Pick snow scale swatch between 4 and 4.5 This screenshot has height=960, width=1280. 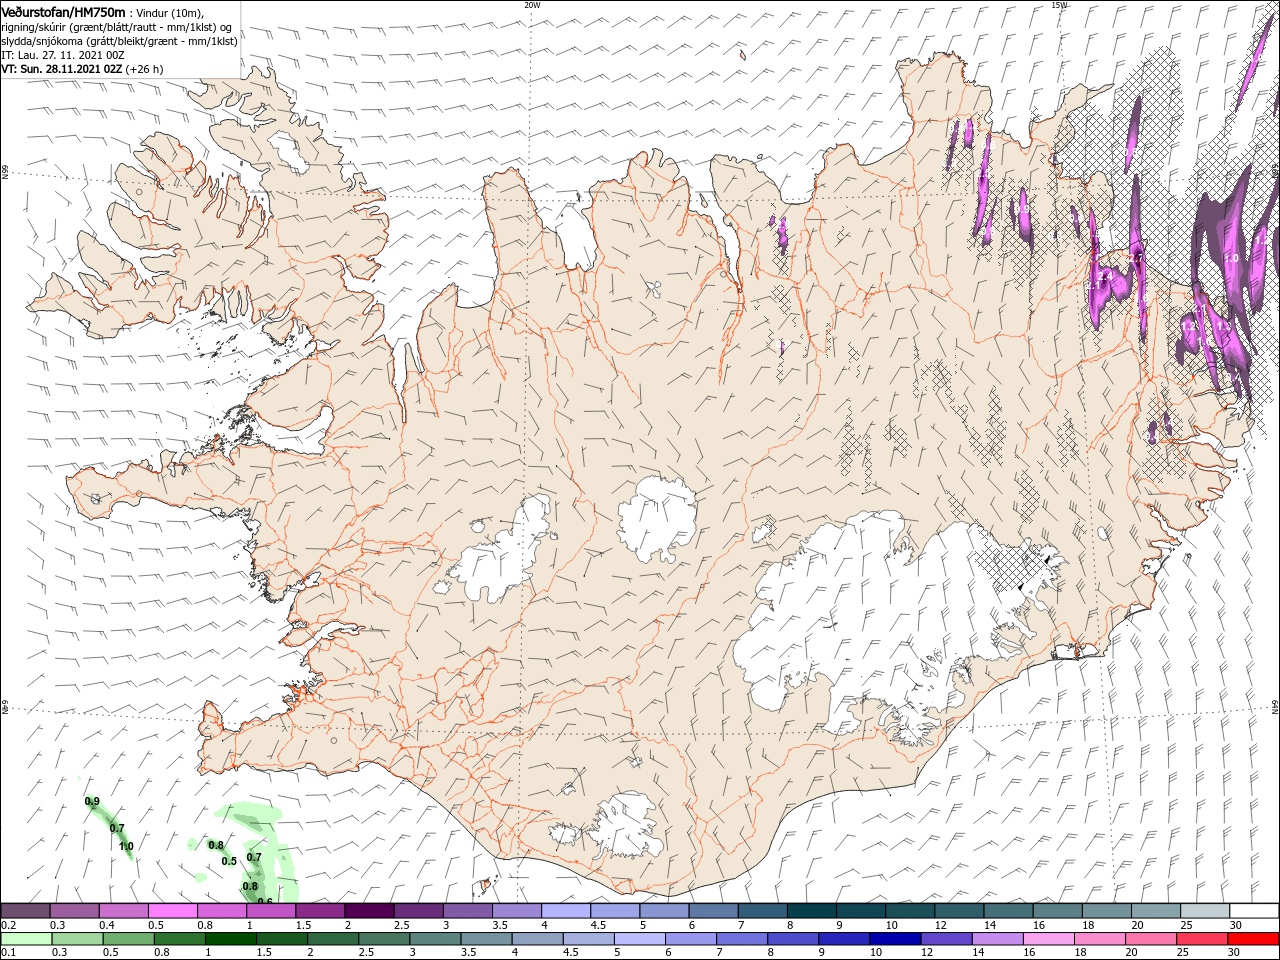click(x=565, y=911)
